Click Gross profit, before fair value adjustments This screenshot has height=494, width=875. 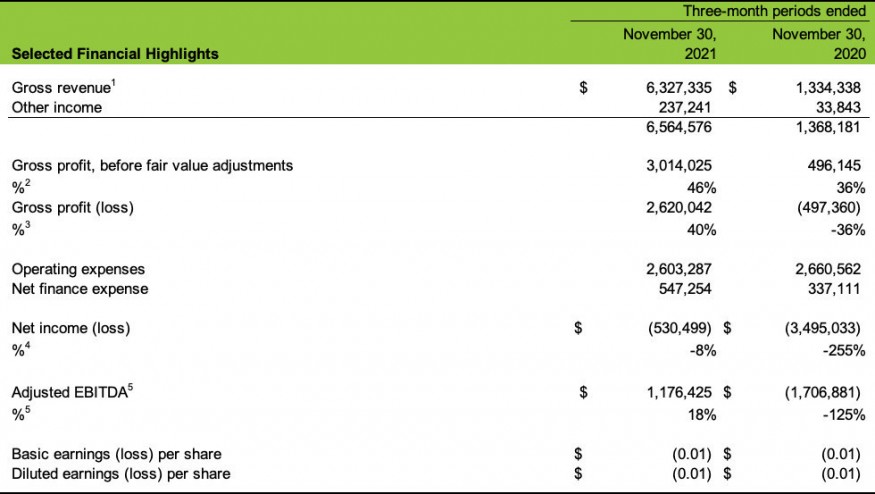[152, 165]
